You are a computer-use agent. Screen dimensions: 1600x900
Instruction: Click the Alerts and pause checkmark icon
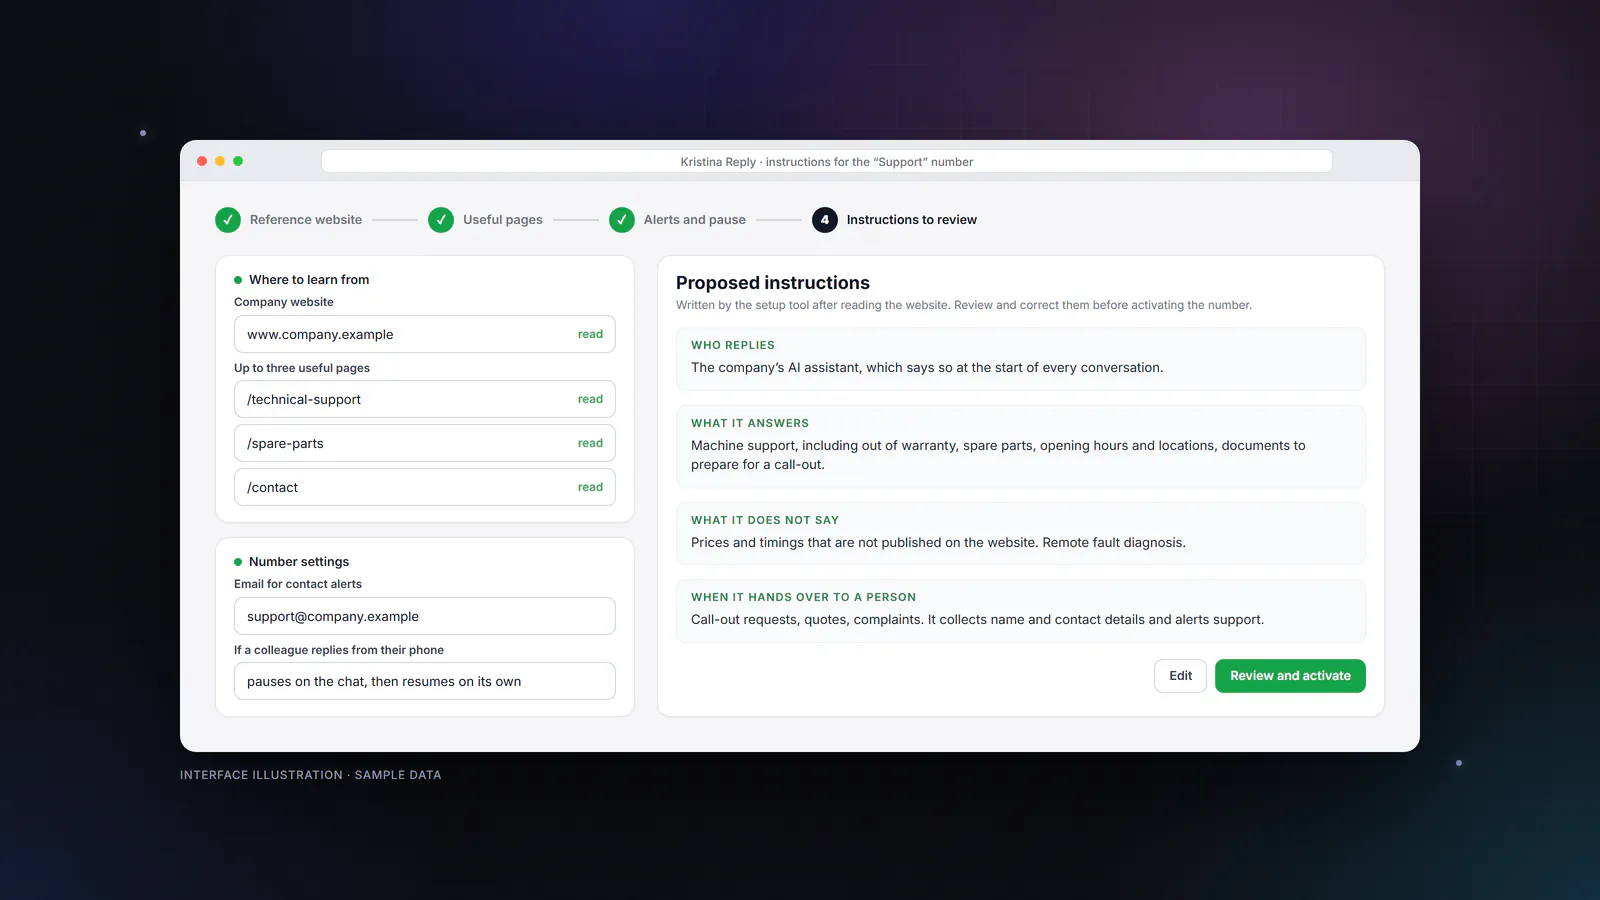(622, 220)
